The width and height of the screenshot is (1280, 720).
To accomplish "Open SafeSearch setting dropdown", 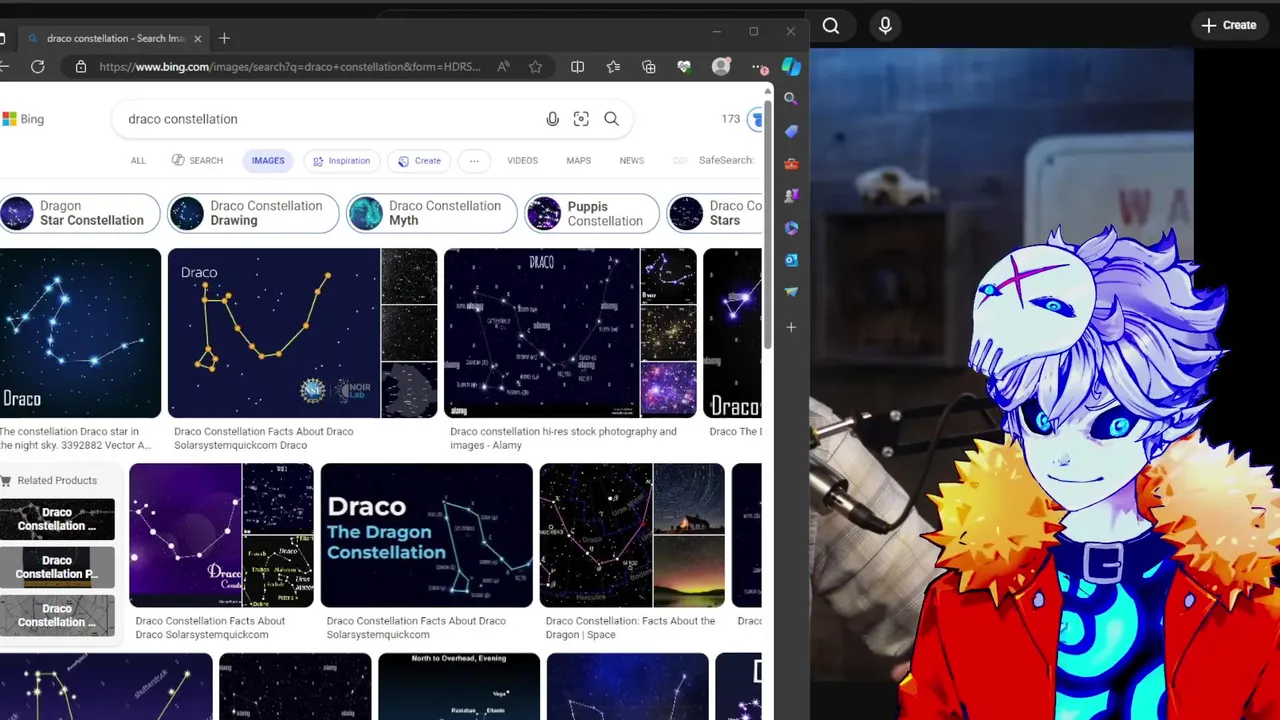I will coord(727,161).
